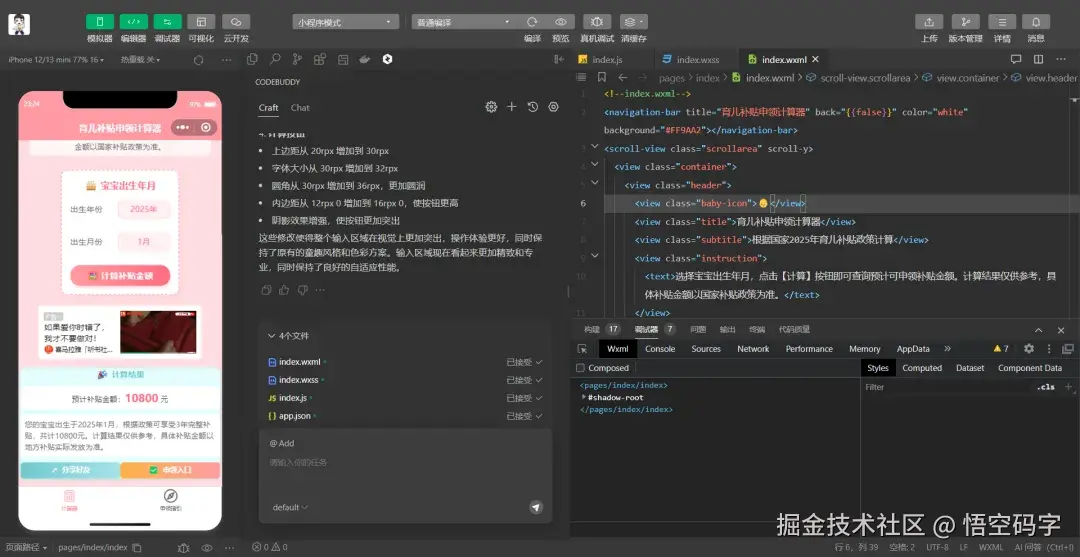
Task: Close the index.wxml editor tab
Action: pos(816,60)
